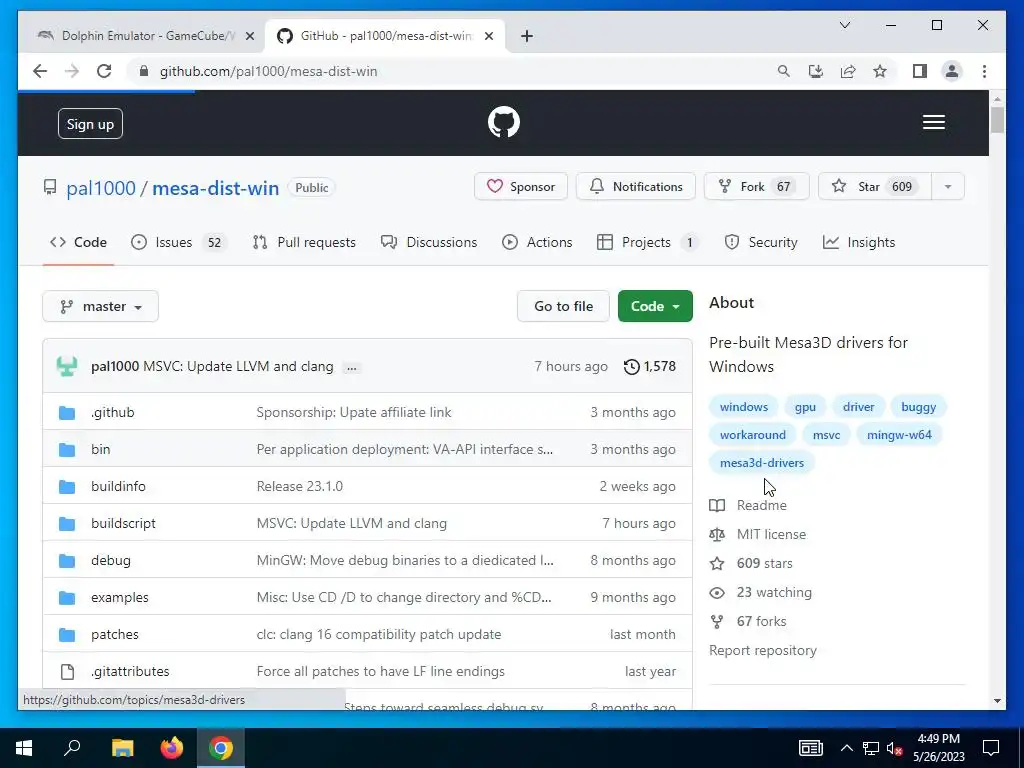Open the Readme link in About

click(748, 505)
